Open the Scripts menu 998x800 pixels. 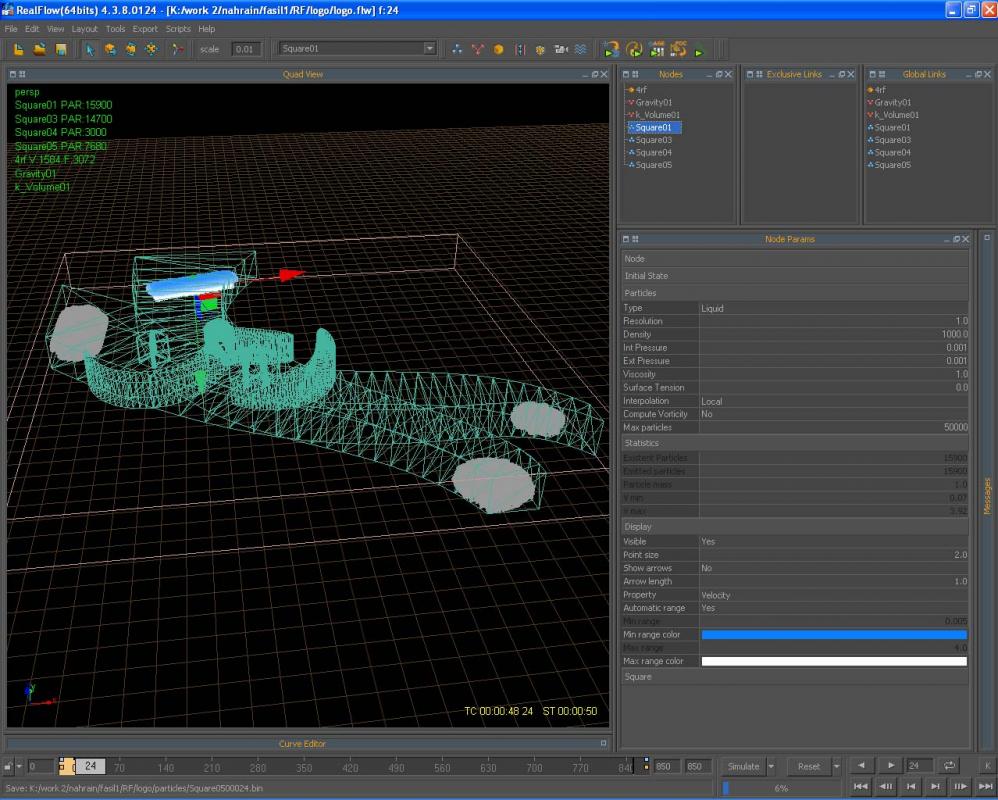pos(178,29)
